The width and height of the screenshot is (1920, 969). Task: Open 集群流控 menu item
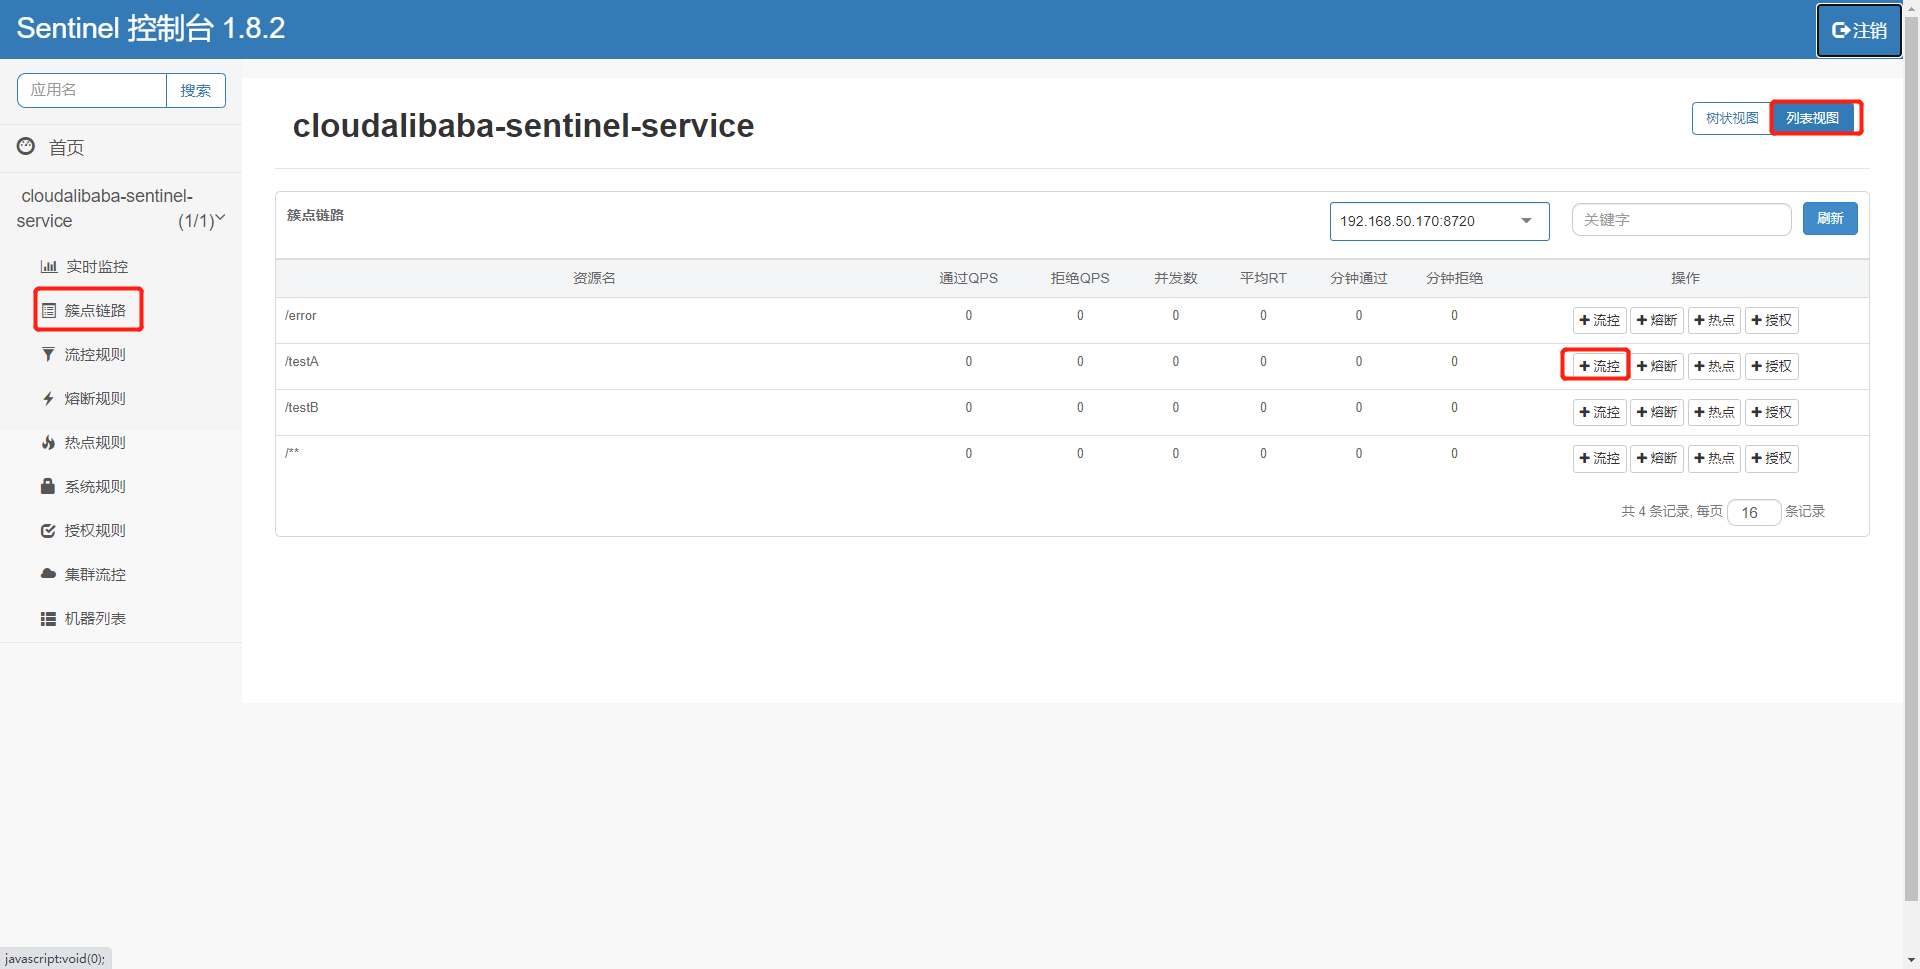(95, 574)
